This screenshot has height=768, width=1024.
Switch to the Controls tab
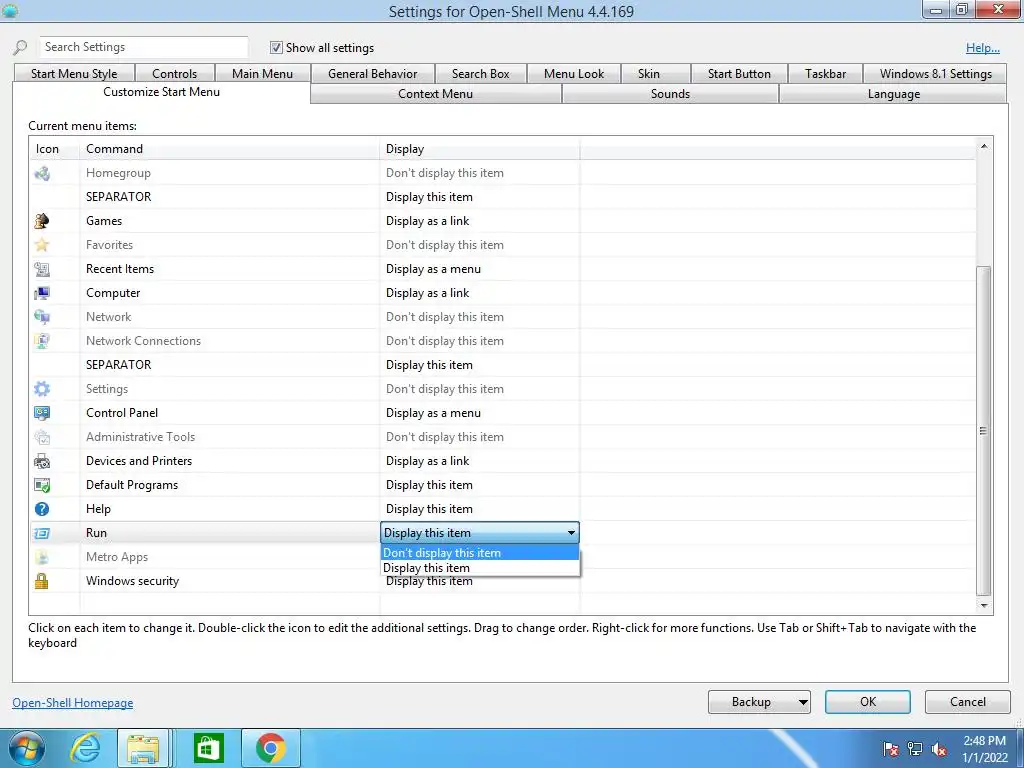[x=174, y=74]
